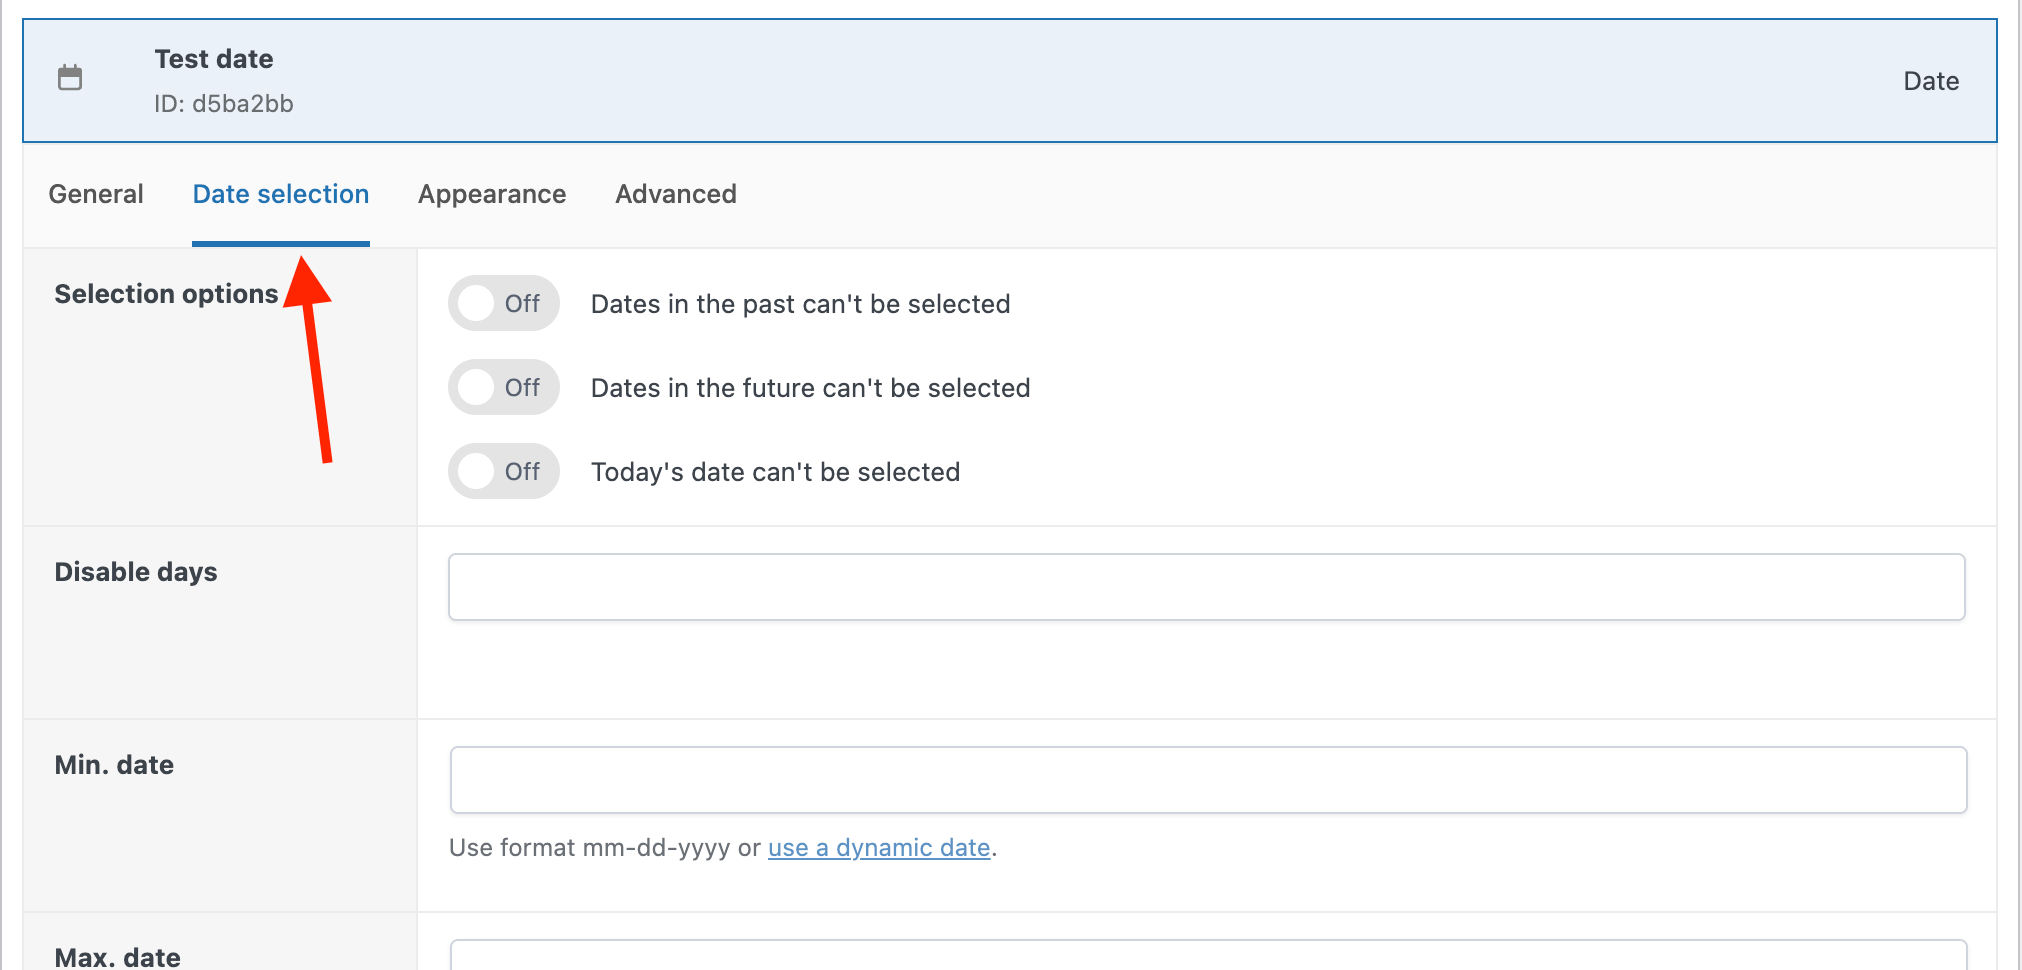
Task: Stay on the Date selection tab
Action: tap(280, 194)
